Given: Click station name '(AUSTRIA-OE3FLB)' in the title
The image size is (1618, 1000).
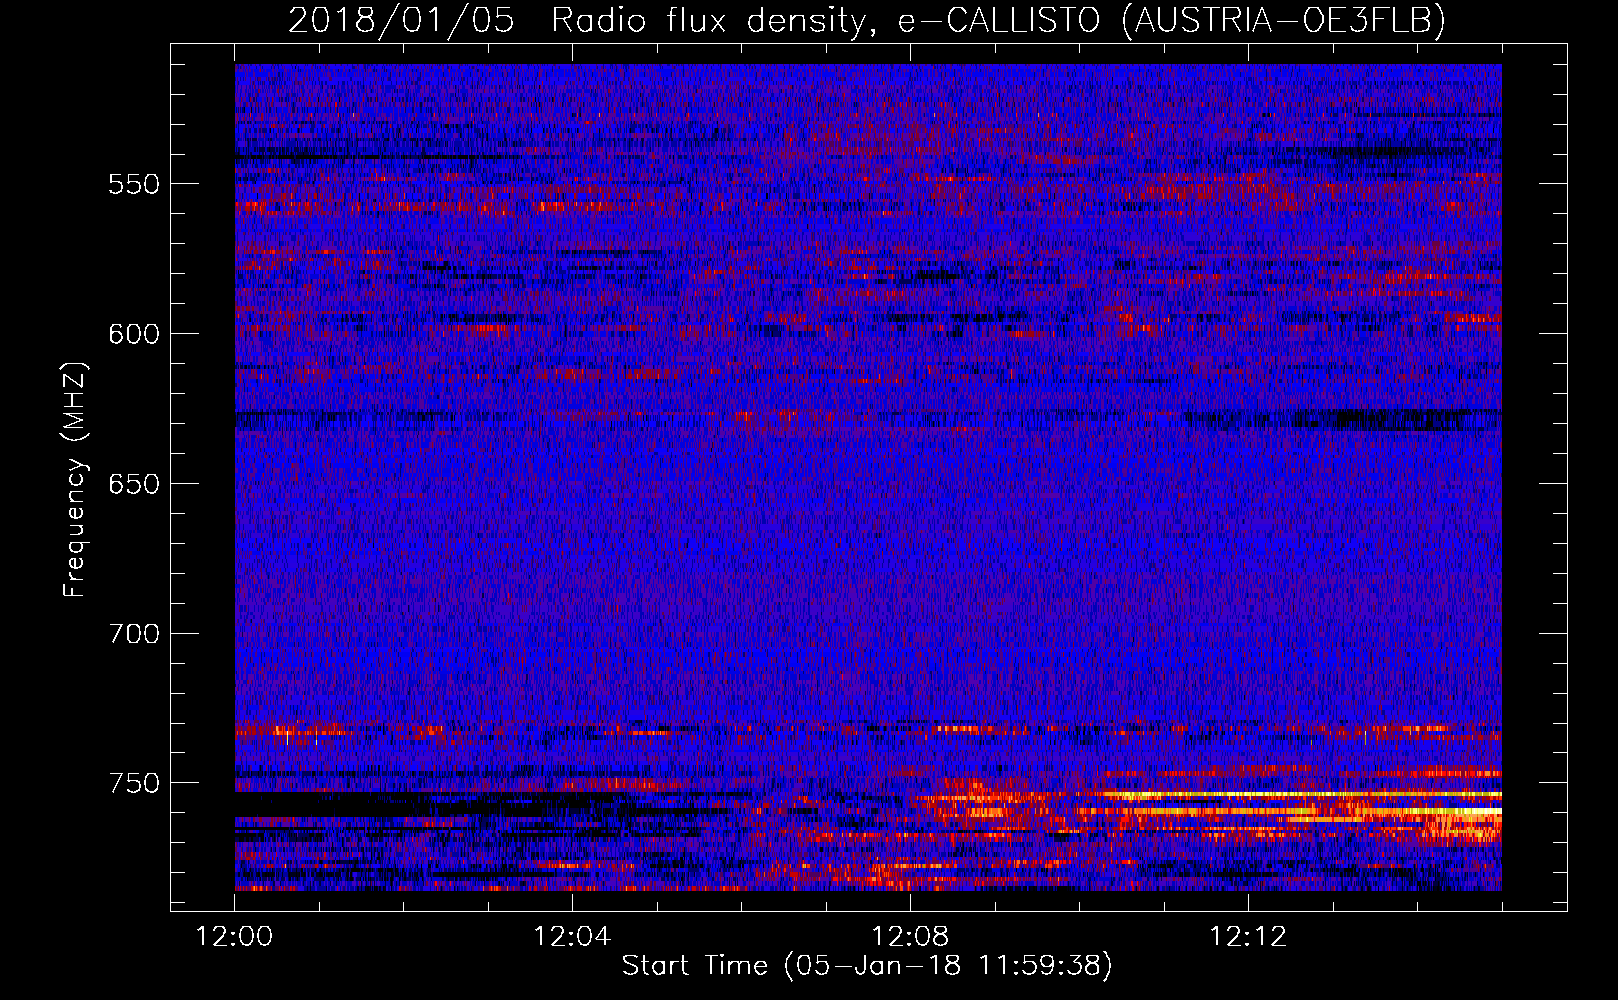Looking at the screenshot, I should coord(1283,20).
